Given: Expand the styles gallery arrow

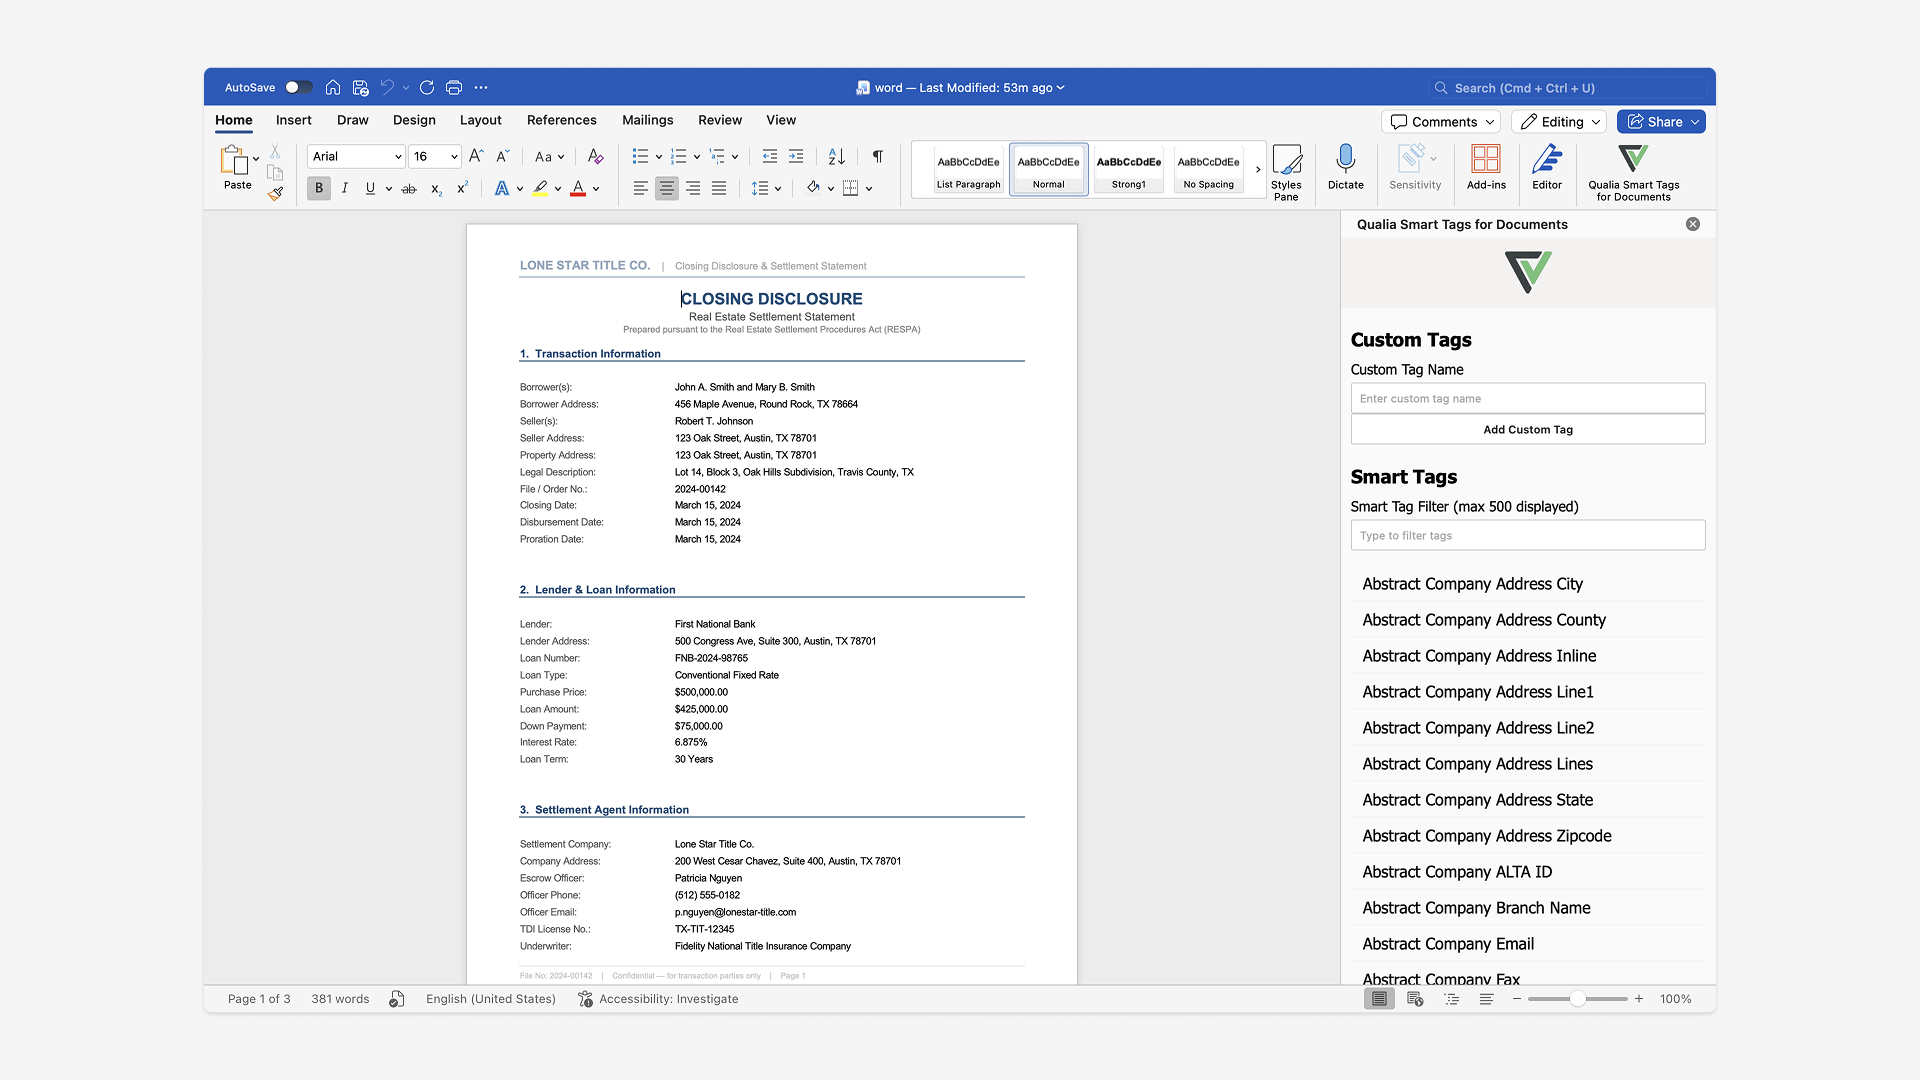Looking at the screenshot, I should [x=1258, y=169].
